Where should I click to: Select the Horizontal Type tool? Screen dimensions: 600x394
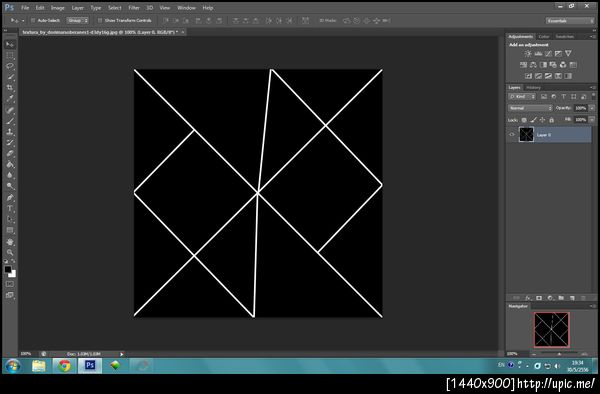click(10, 208)
